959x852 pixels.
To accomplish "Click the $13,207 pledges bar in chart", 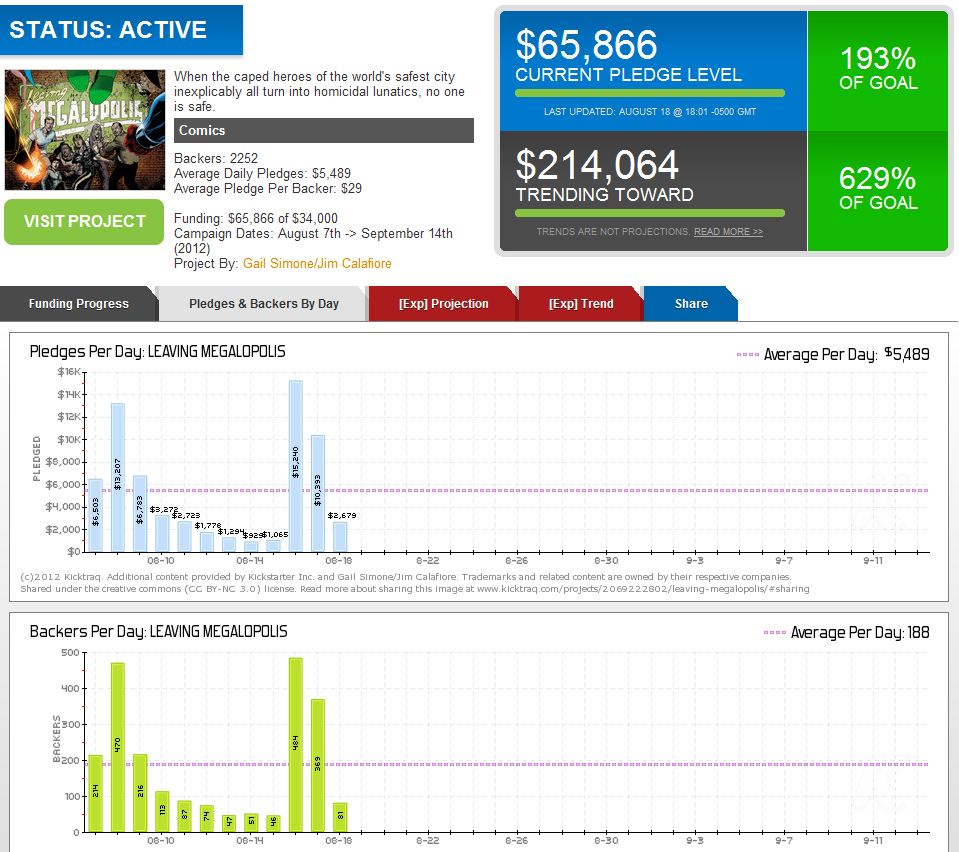I will pyautogui.click(x=118, y=477).
